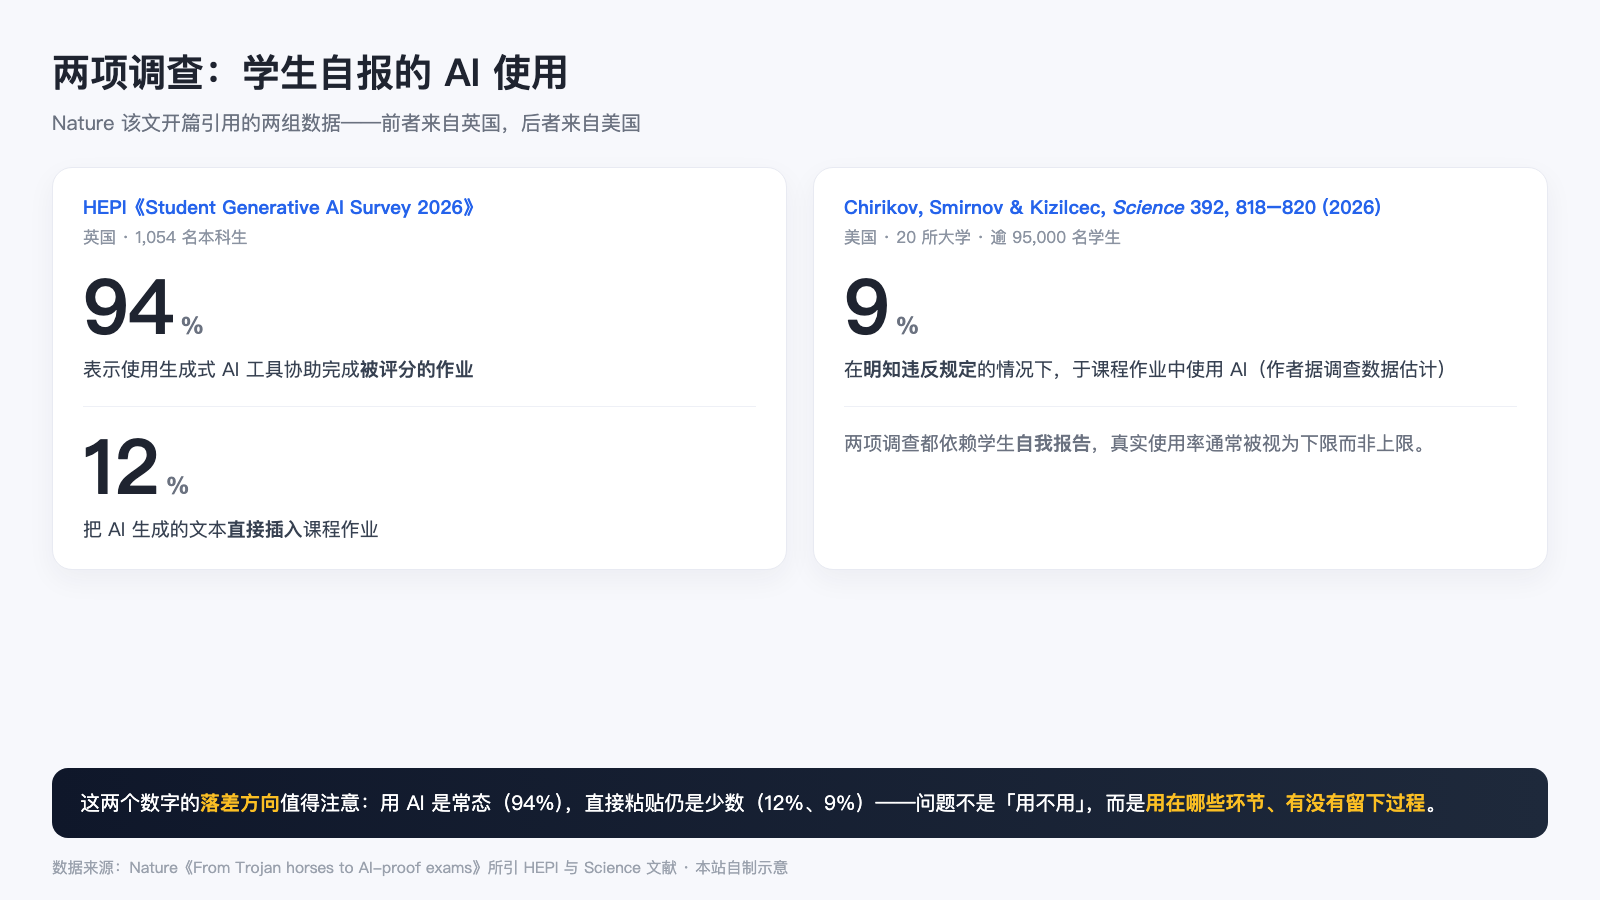Open the Chirikov, Smirnov & Kizilcec Science citation link
The width and height of the screenshot is (1600, 900).
click(1112, 207)
